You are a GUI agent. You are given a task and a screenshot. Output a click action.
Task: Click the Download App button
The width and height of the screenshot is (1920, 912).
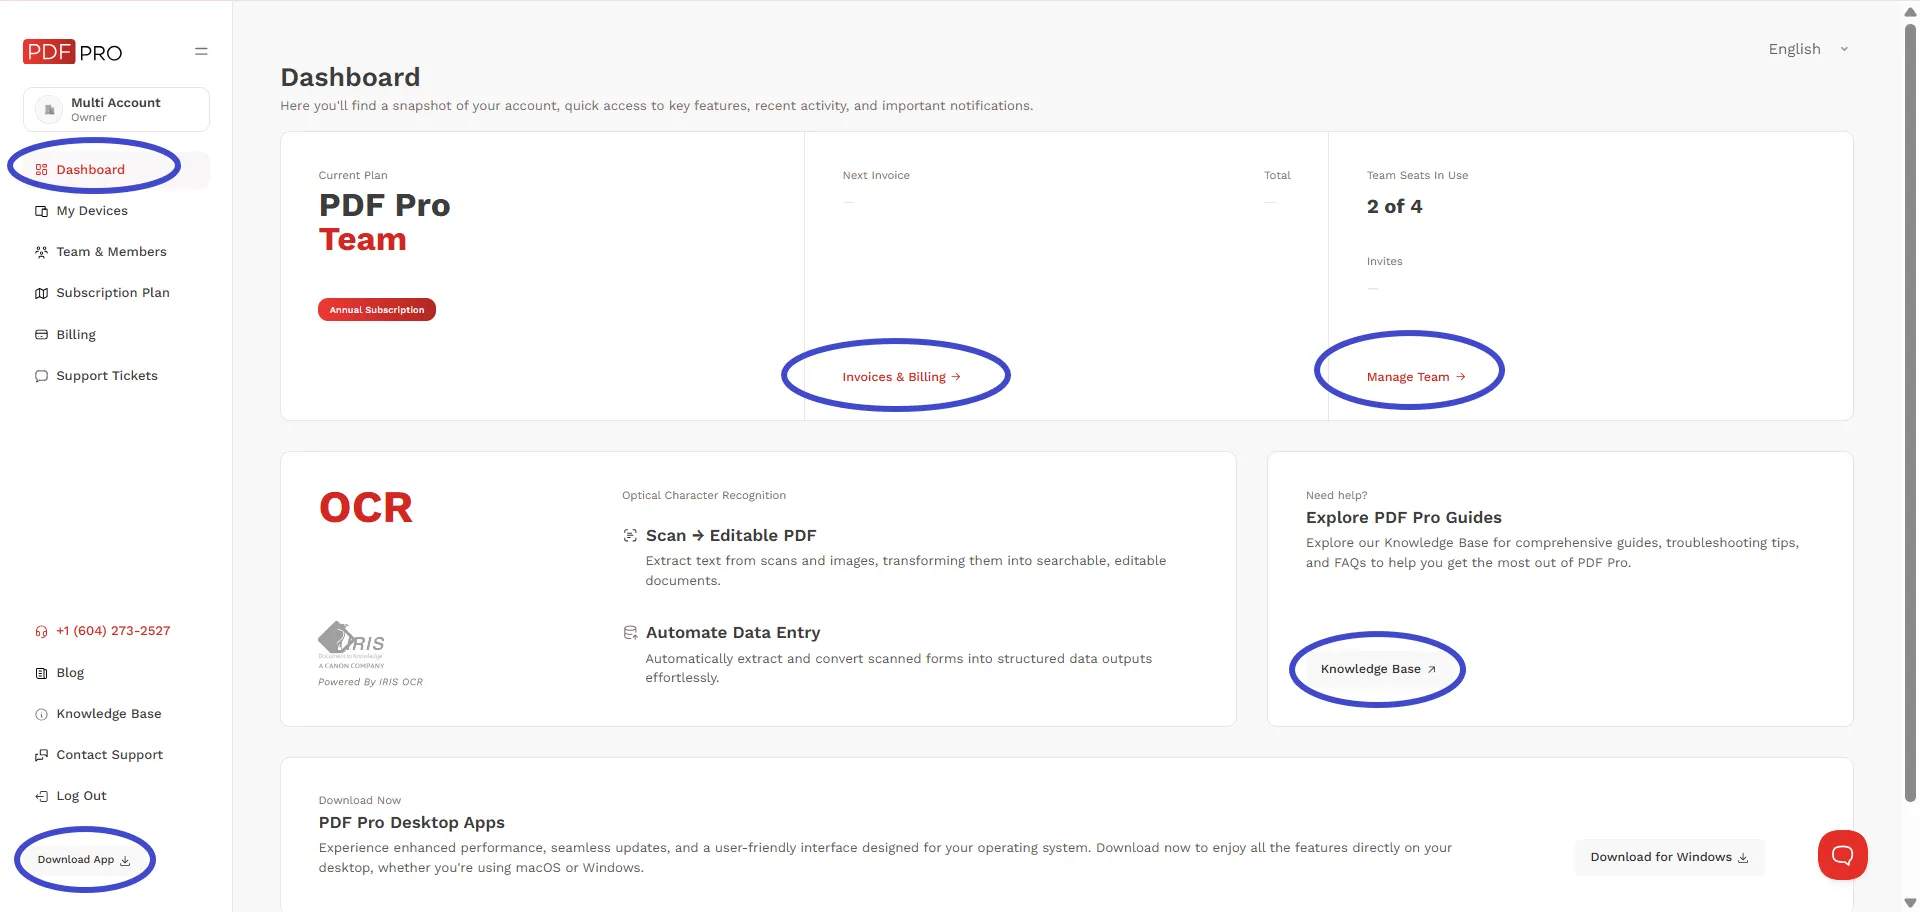coord(84,860)
